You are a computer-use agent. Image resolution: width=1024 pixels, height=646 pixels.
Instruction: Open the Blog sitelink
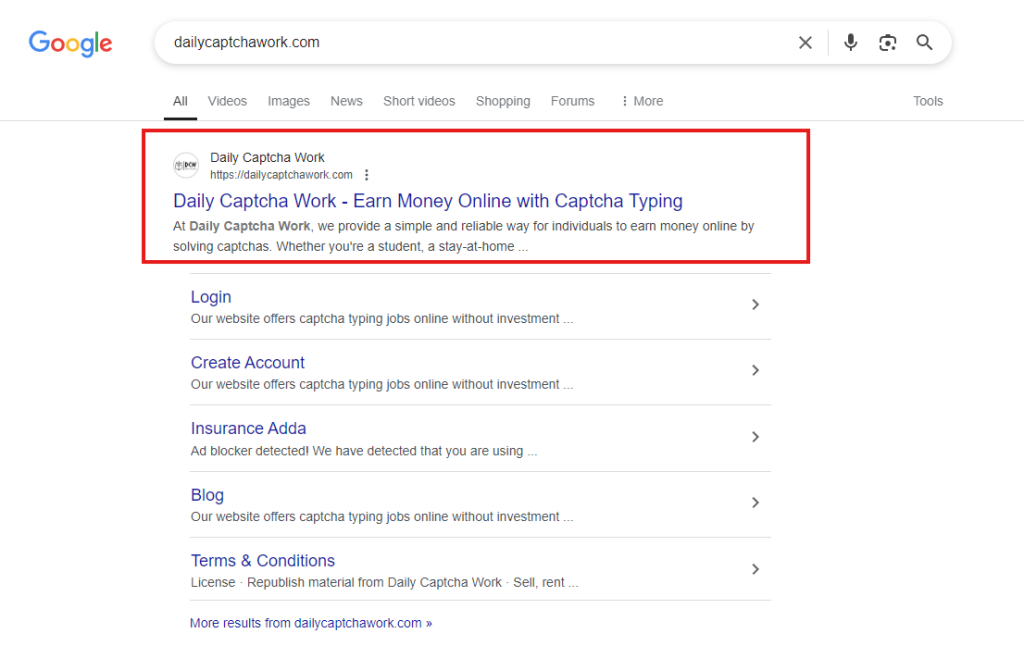[x=207, y=495]
